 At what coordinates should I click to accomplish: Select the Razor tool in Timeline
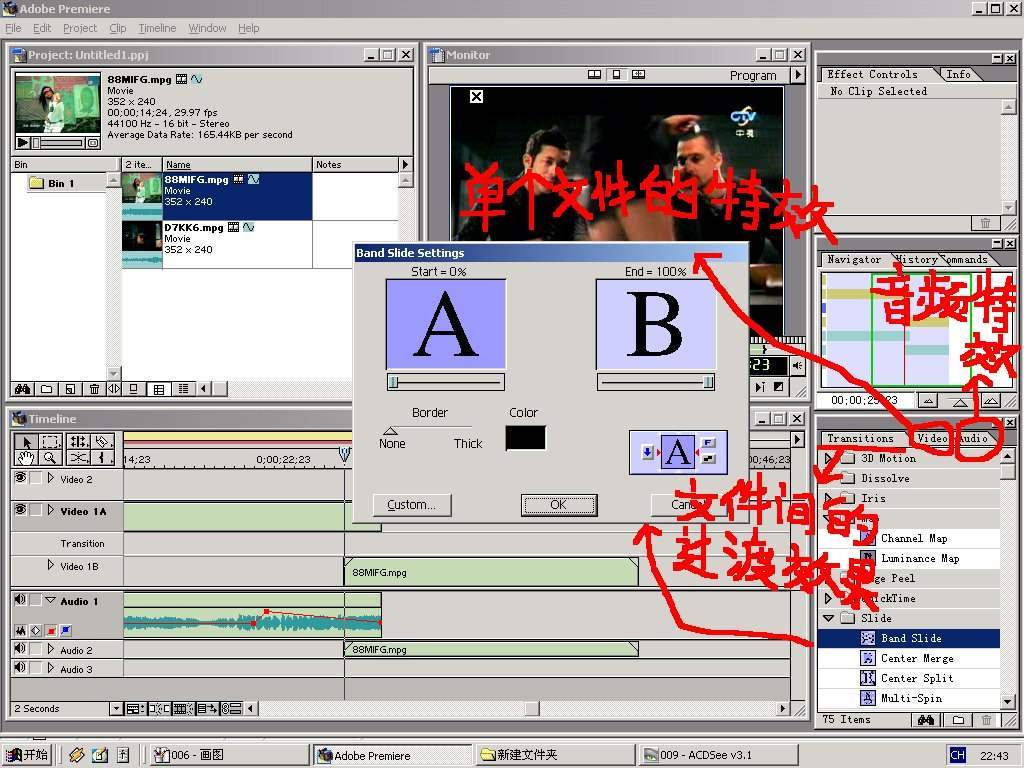pyautogui.click(x=103, y=441)
